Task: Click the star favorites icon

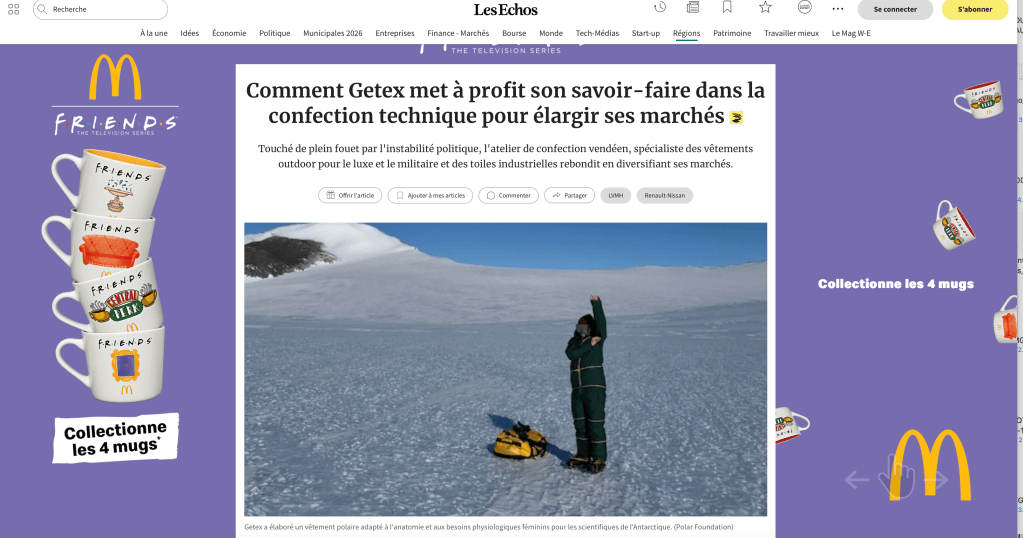Action: click(765, 7)
